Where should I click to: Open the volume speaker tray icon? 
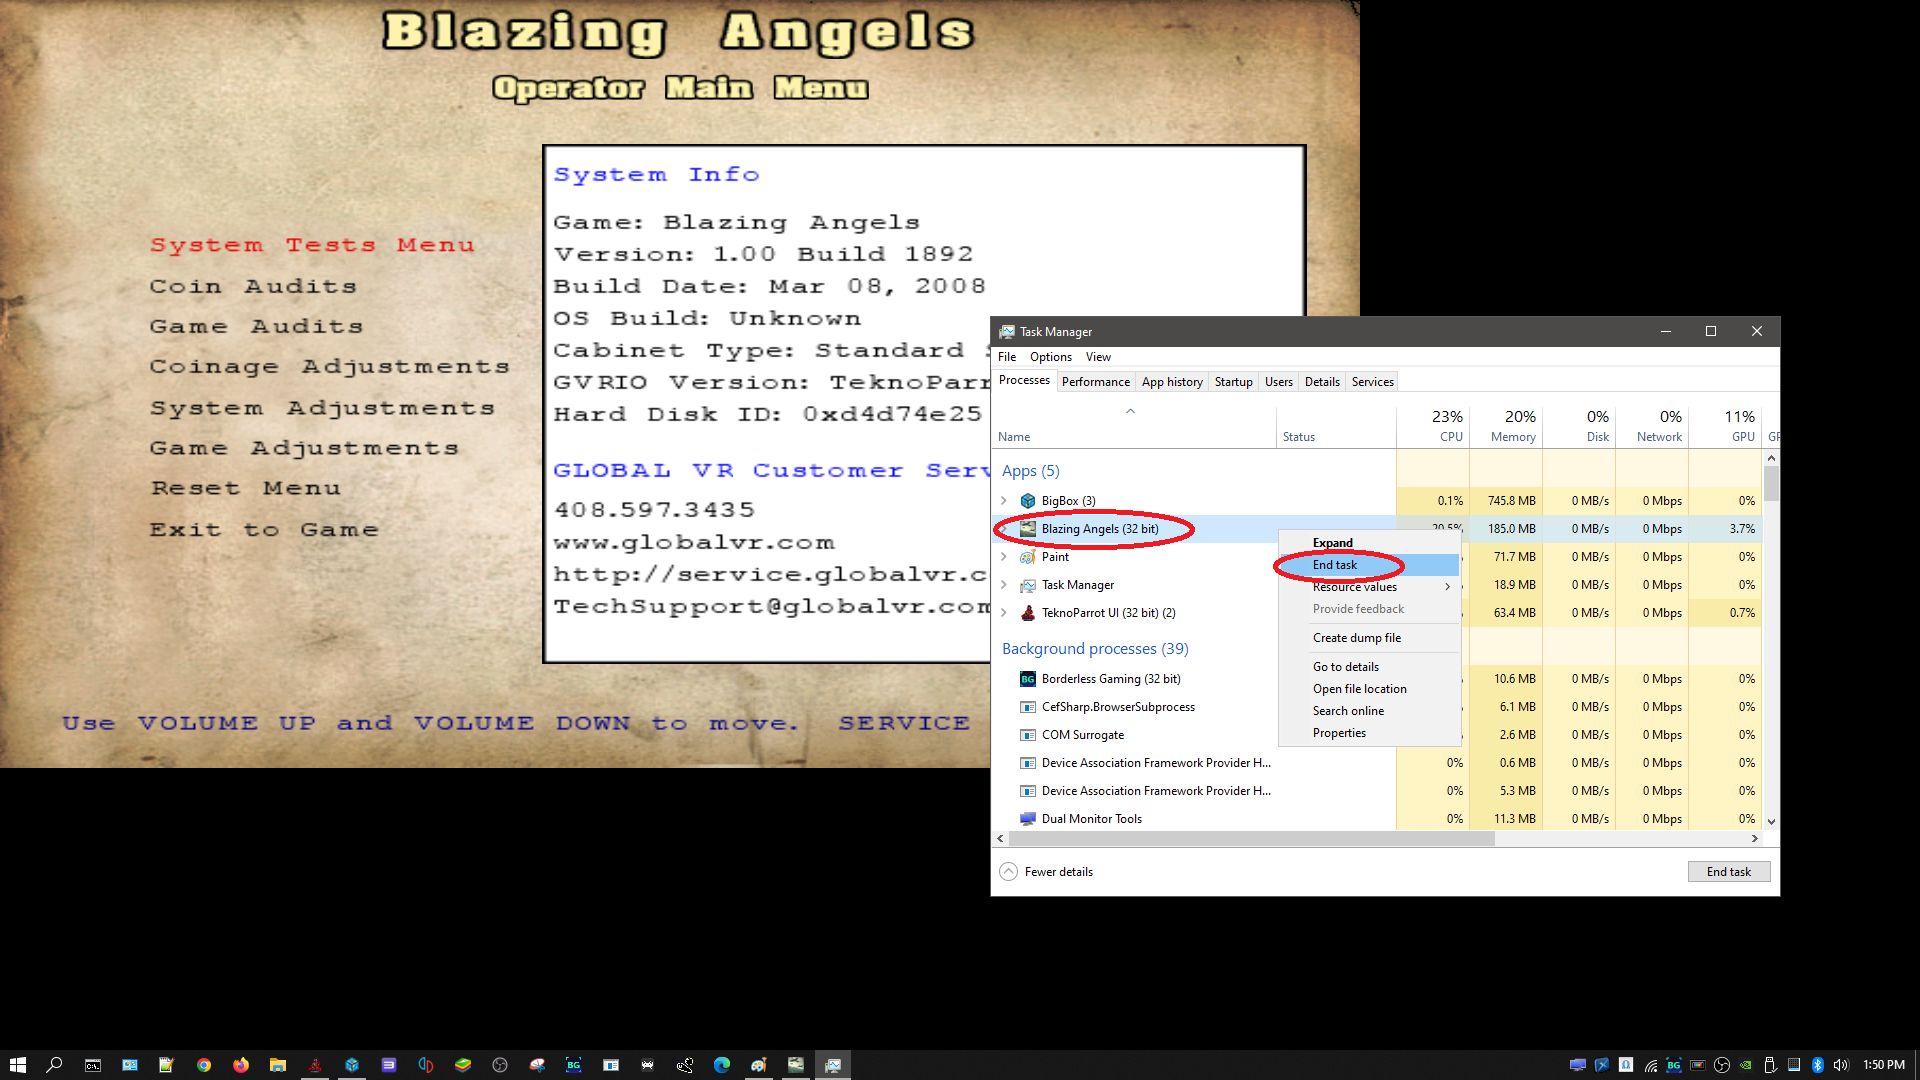coord(1841,1065)
